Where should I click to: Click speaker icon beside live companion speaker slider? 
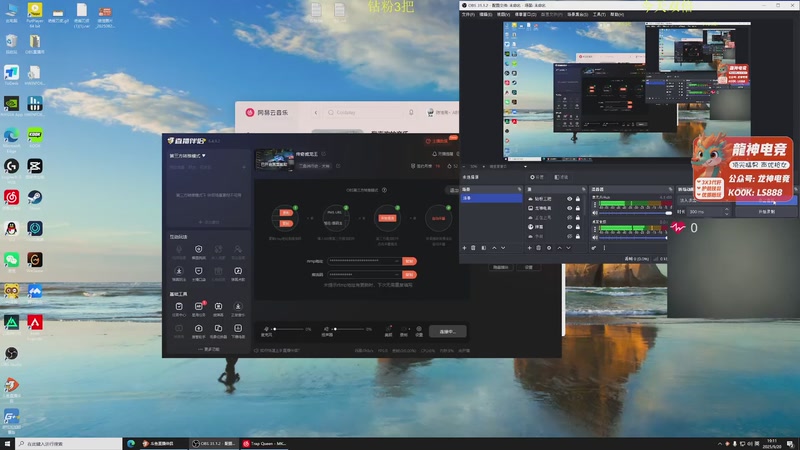327,329
